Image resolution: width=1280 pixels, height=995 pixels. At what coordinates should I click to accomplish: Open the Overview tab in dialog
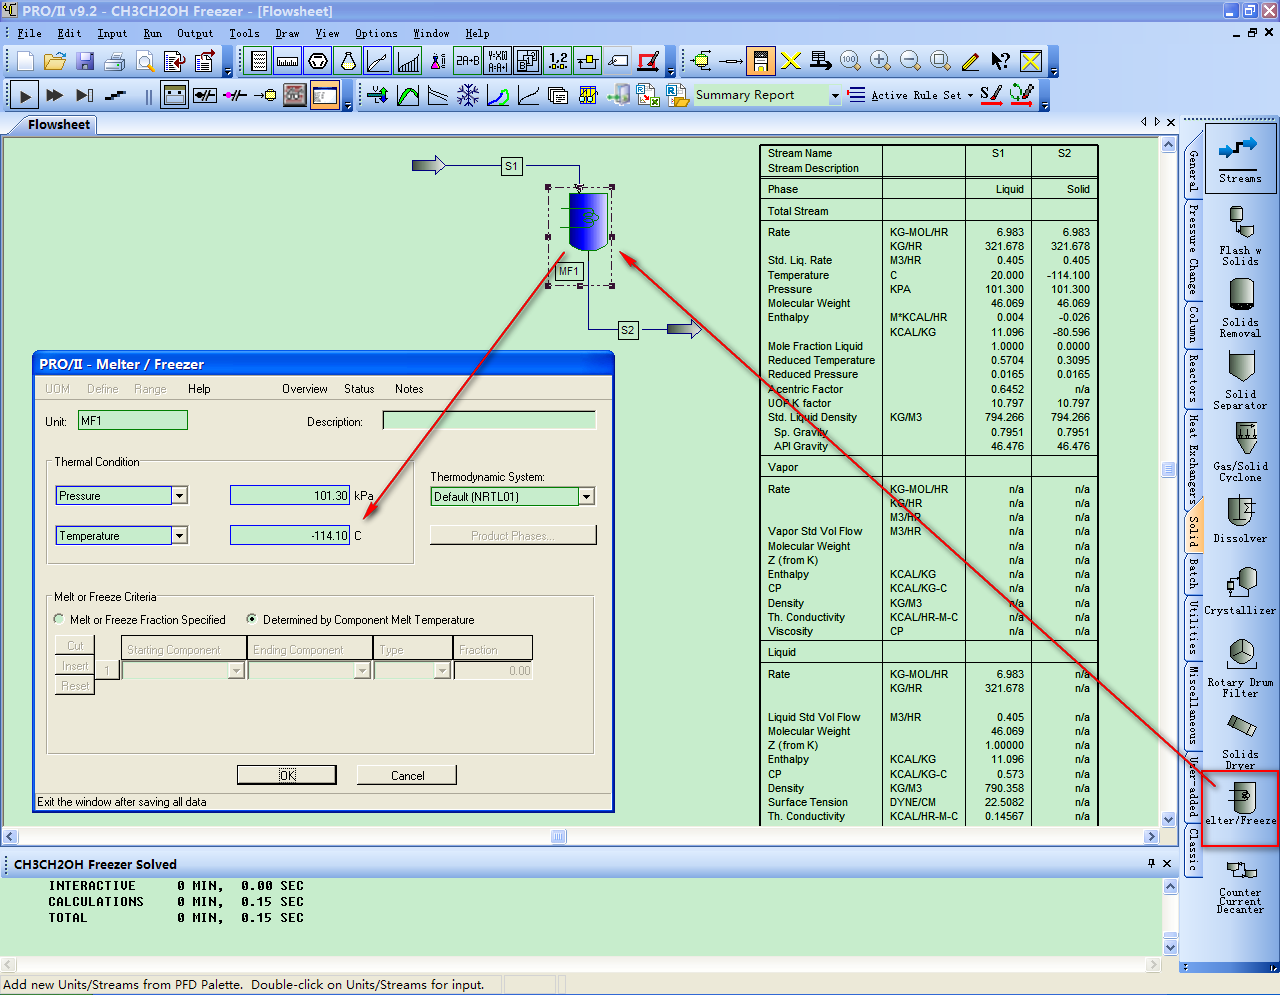tap(304, 389)
